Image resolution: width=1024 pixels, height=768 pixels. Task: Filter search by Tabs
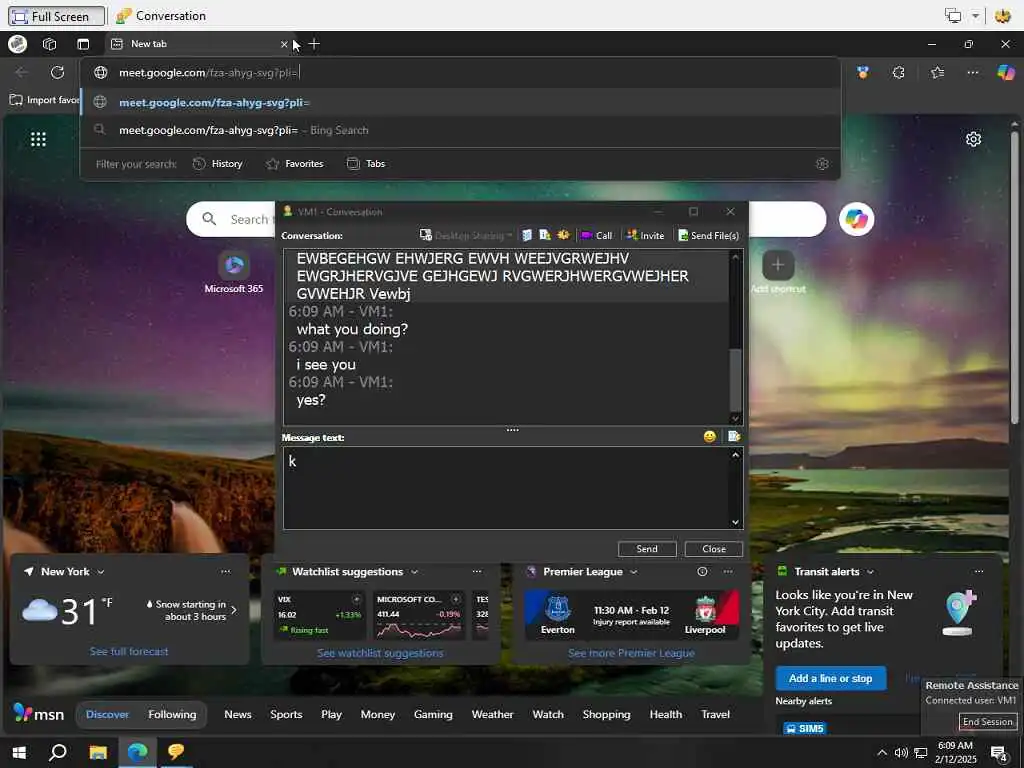(366, 164)
